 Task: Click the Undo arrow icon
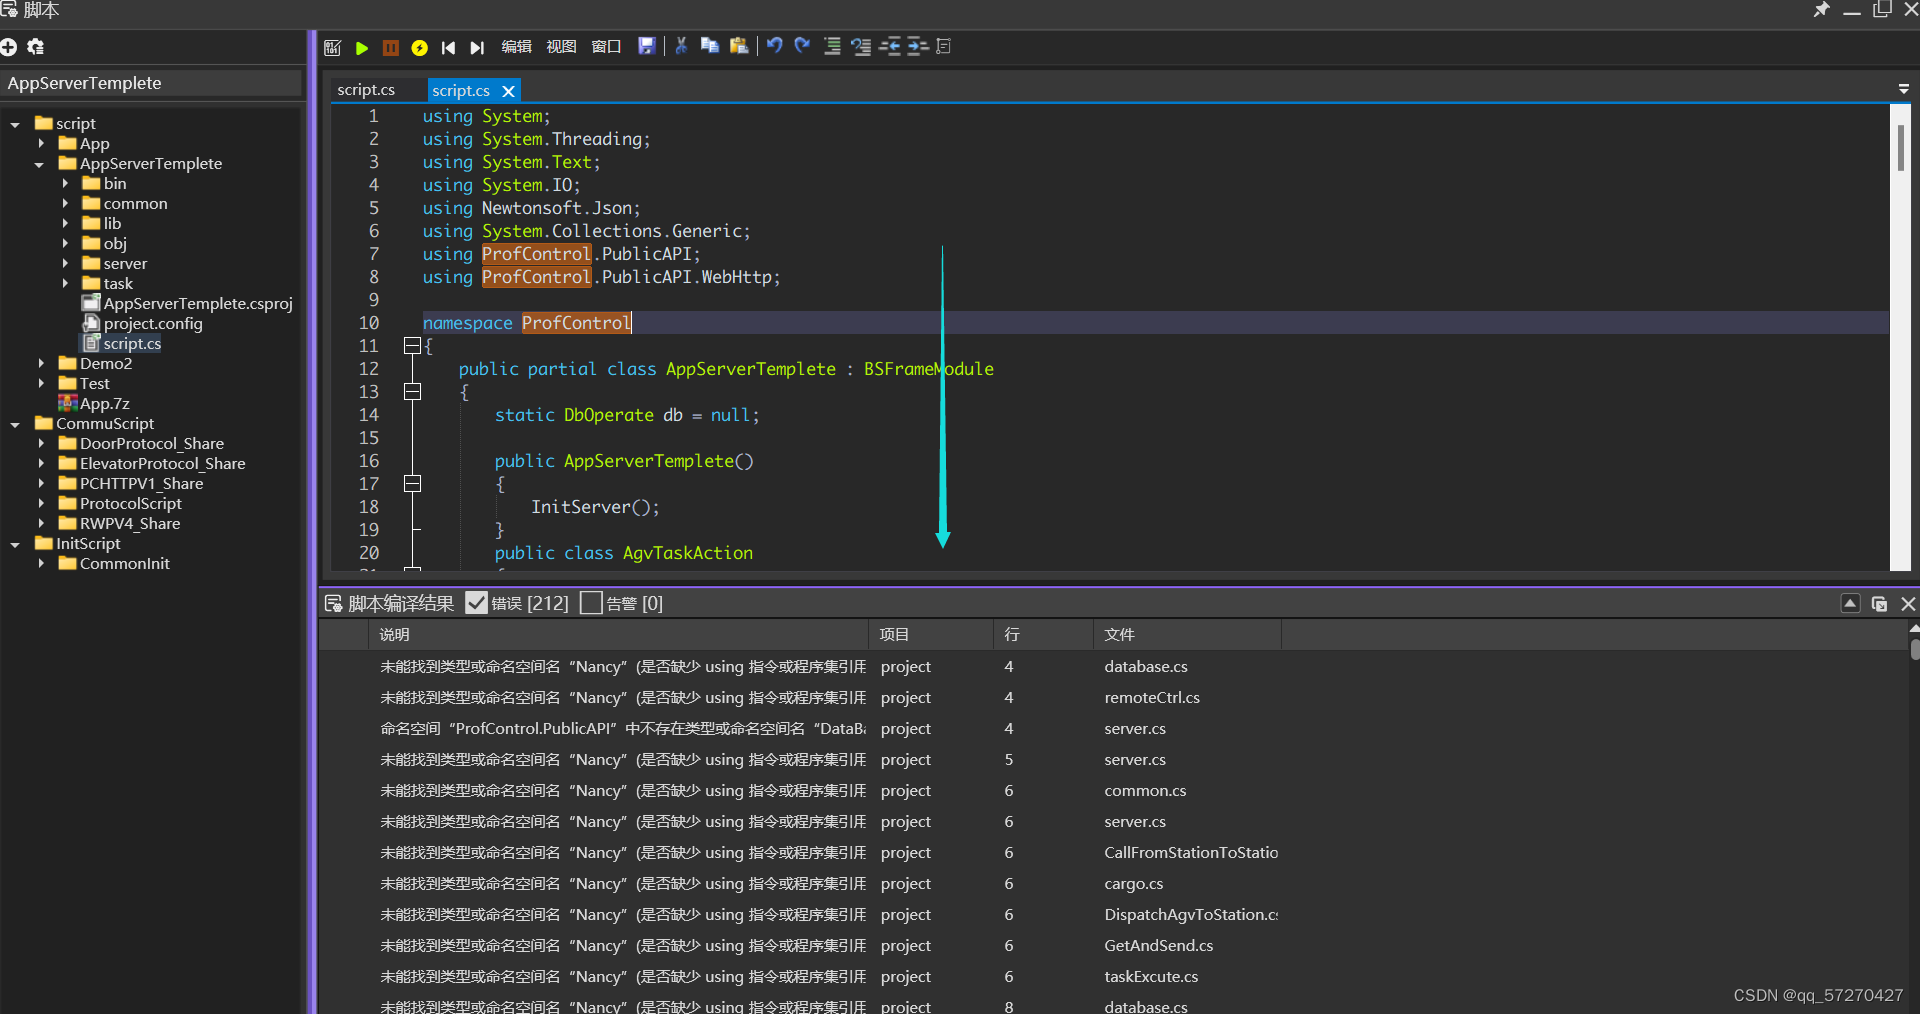click(774, 46)
